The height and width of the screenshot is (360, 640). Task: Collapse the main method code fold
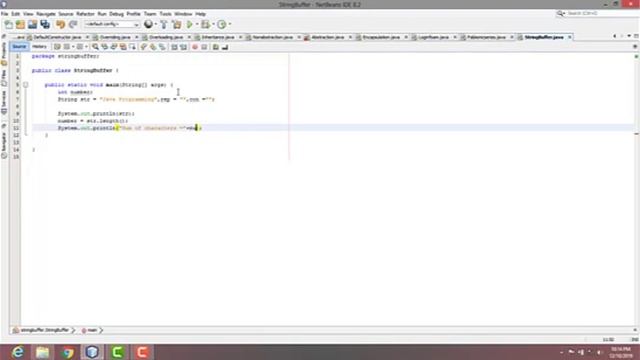pyautogui.click(x=25, y=85)
